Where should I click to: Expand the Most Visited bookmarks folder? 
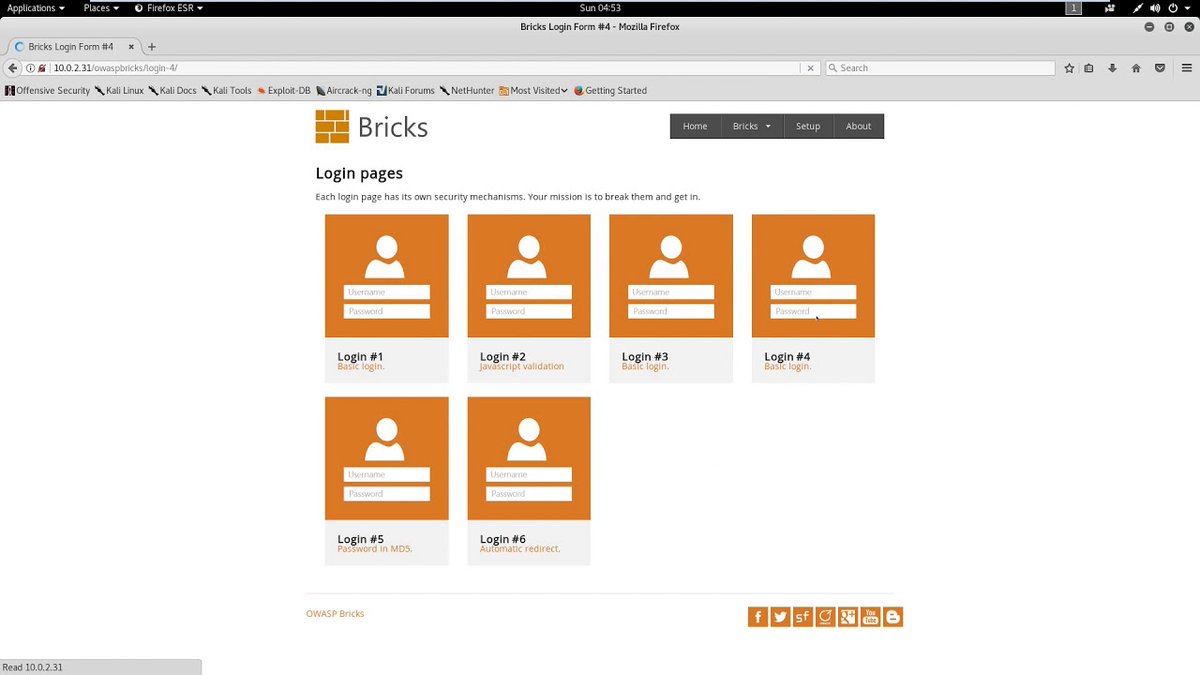click(533, 90)
